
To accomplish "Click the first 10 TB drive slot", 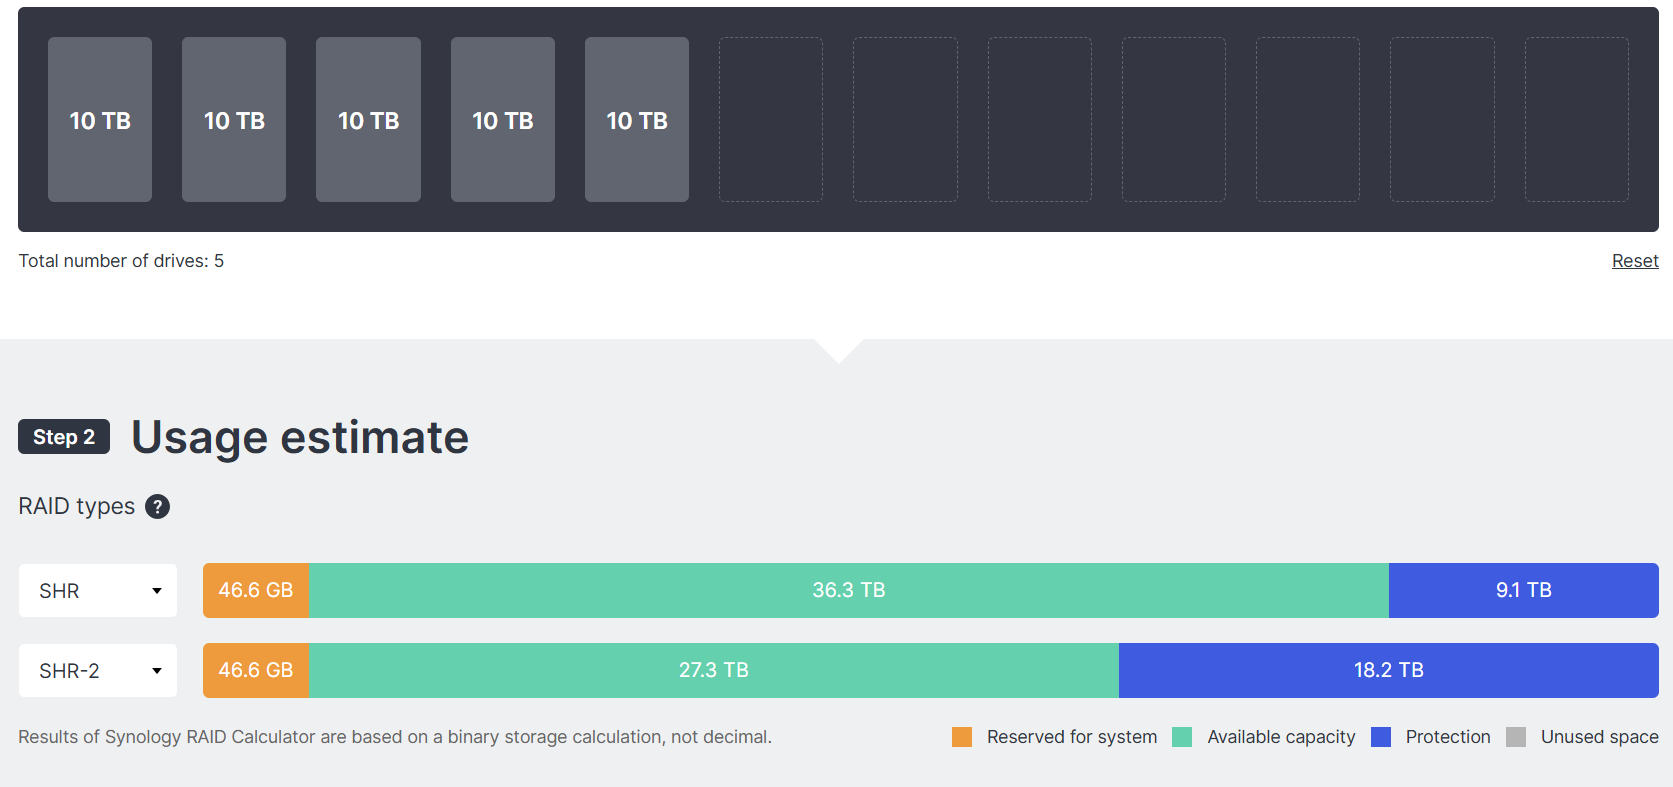I will (100, 120).
